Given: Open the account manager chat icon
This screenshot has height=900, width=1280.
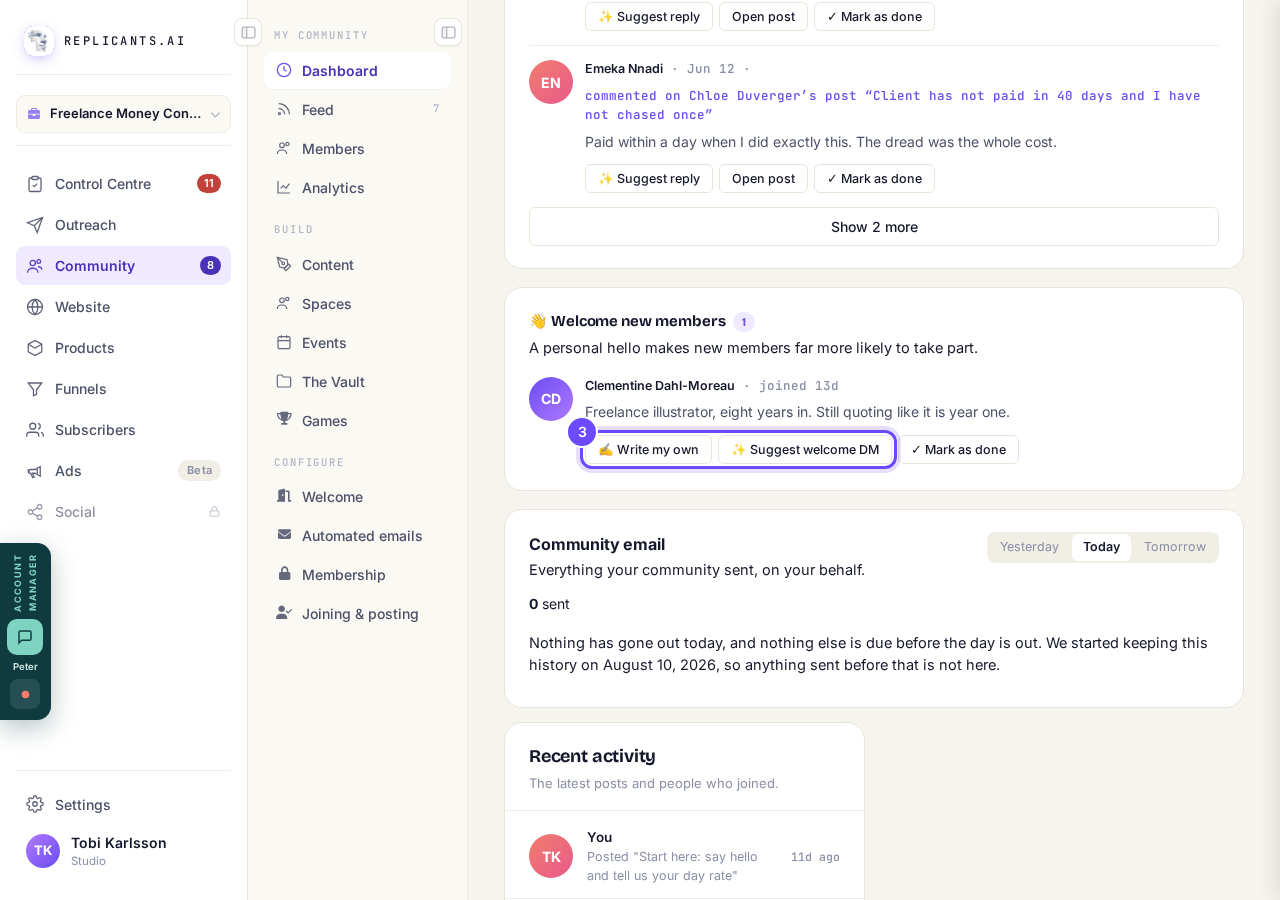Looking at the screenshot, I should click(x=25, y=637).
